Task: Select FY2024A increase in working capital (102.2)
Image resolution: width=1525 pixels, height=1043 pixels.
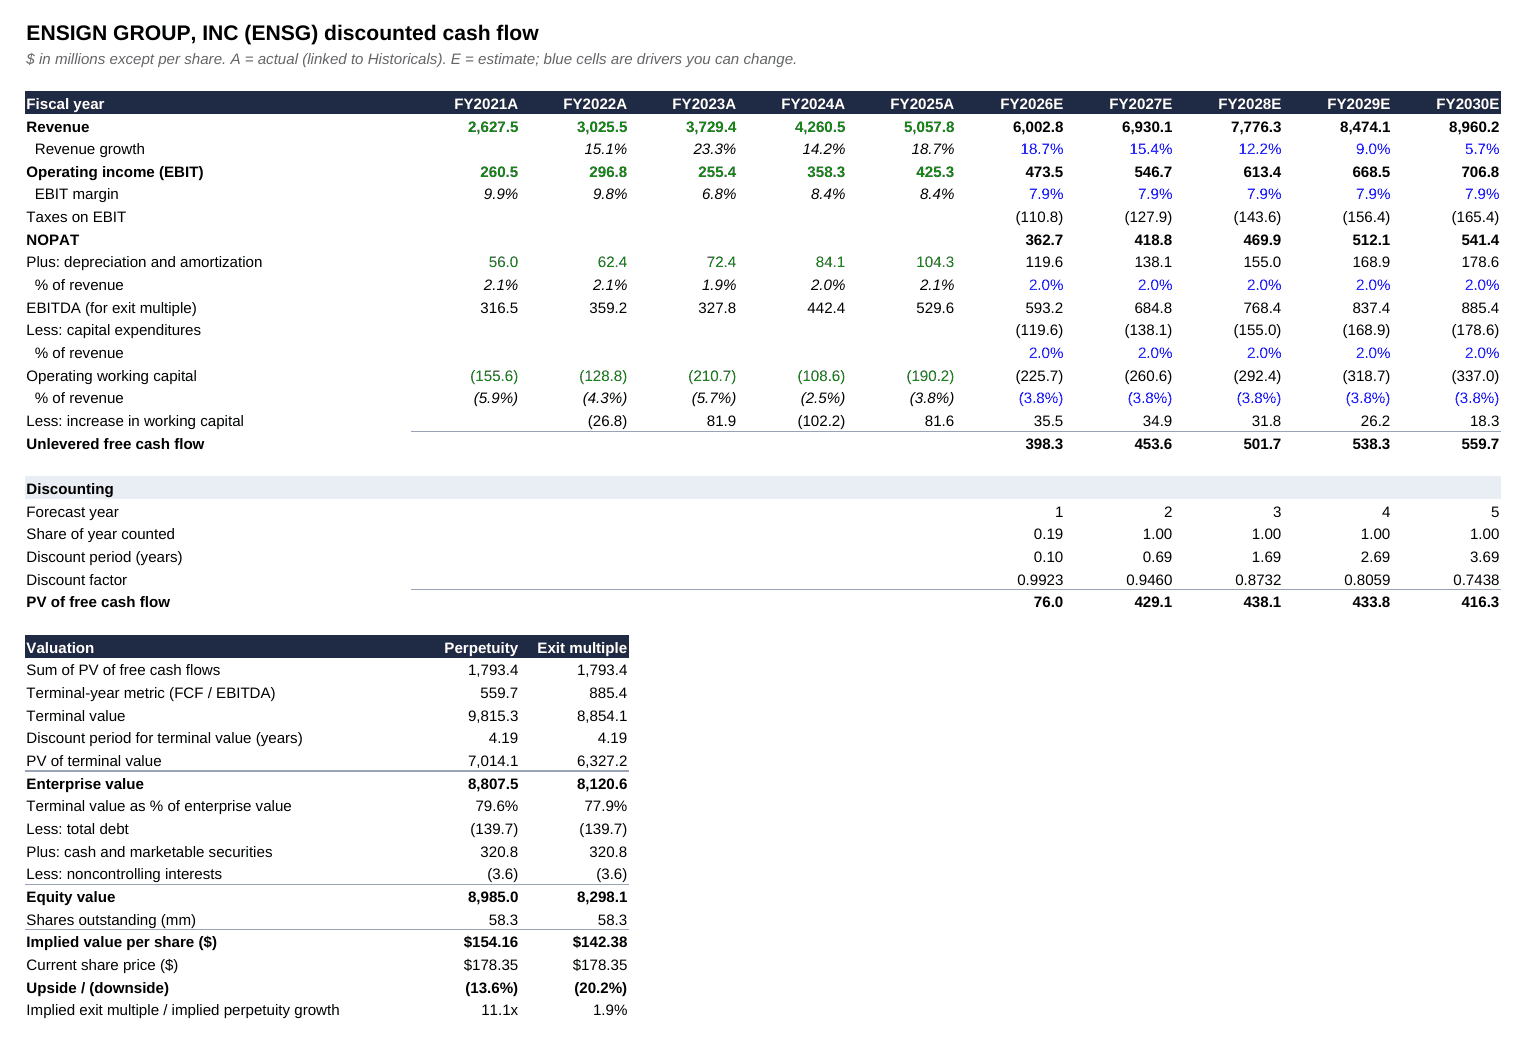Action: pos(821,421)
